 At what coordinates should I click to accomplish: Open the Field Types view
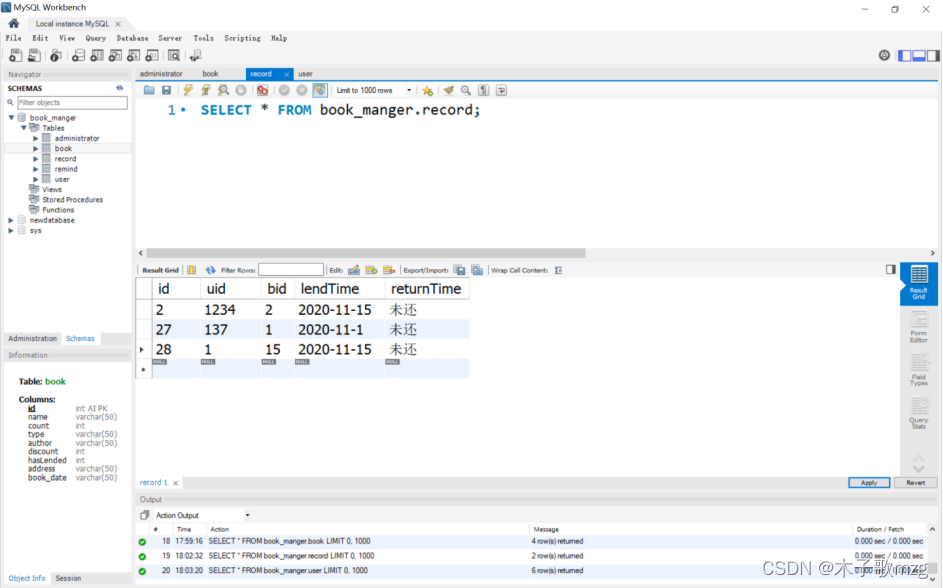click(919, 370)
